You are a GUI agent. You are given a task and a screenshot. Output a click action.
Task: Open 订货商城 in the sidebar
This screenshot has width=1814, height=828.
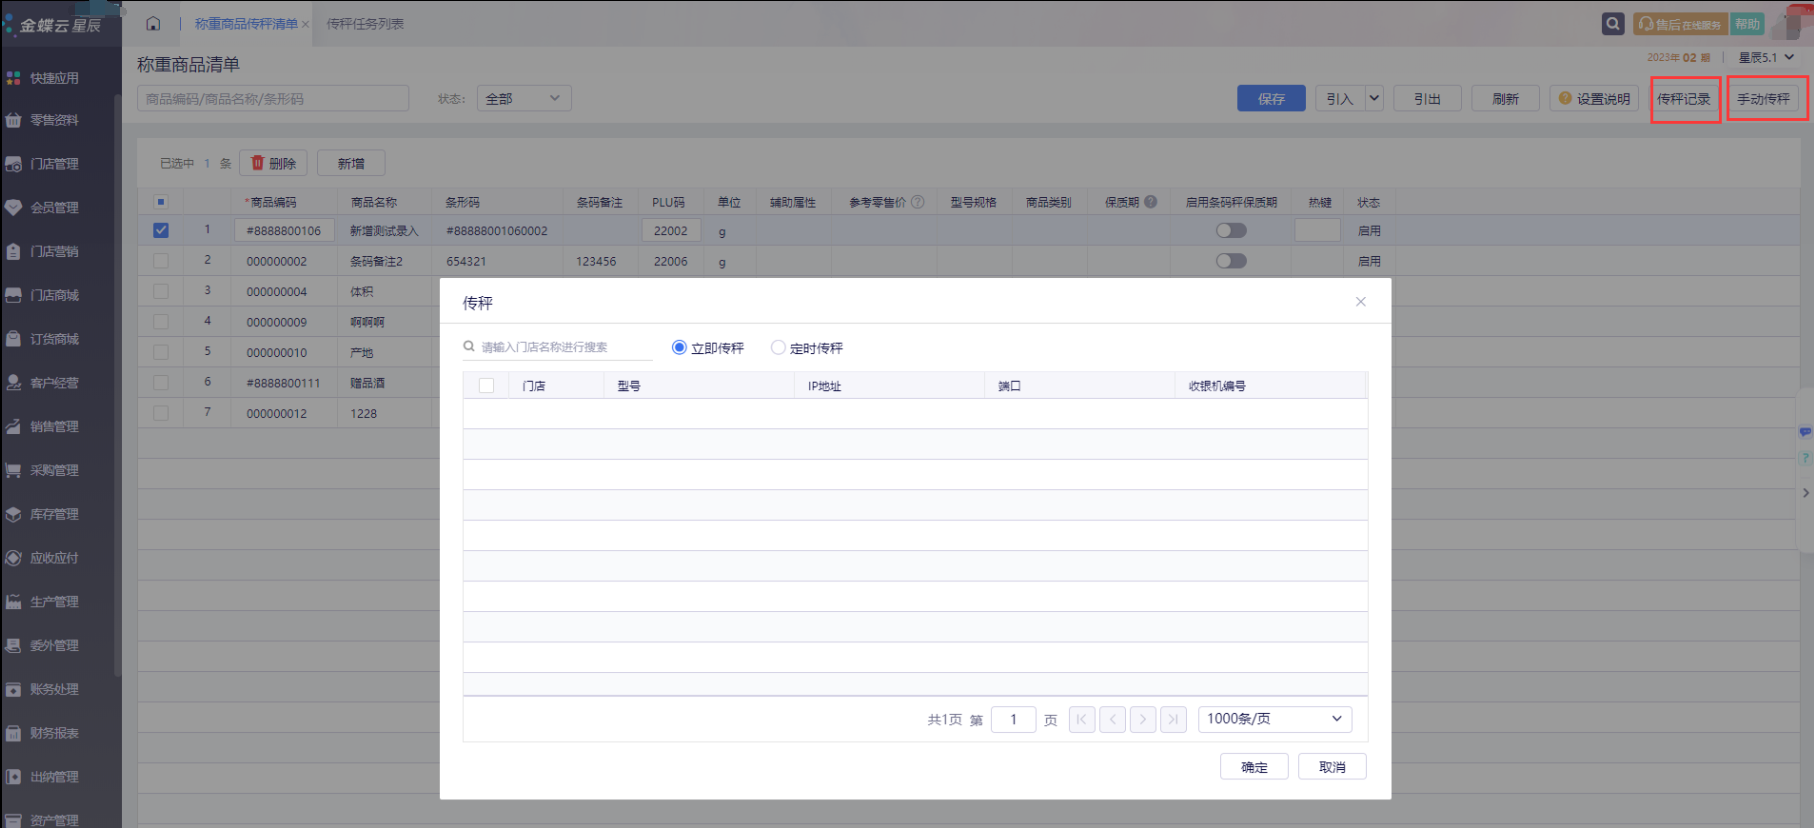[x=54, y=339]
